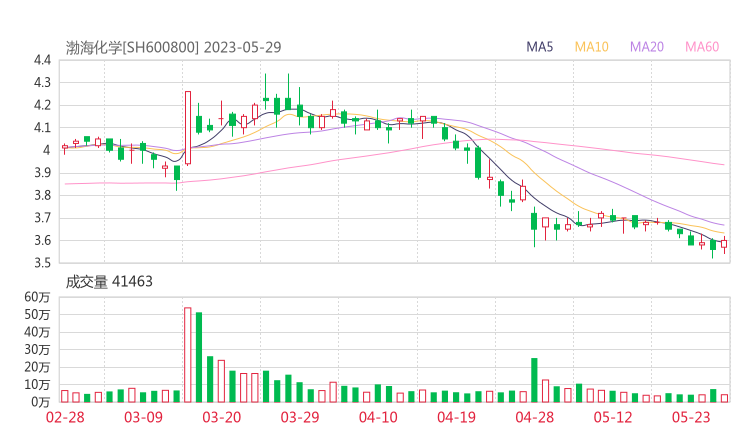Click the MA10 legend label
The height and width of the screenshot is (440, 740).
(x=591, y=47)
